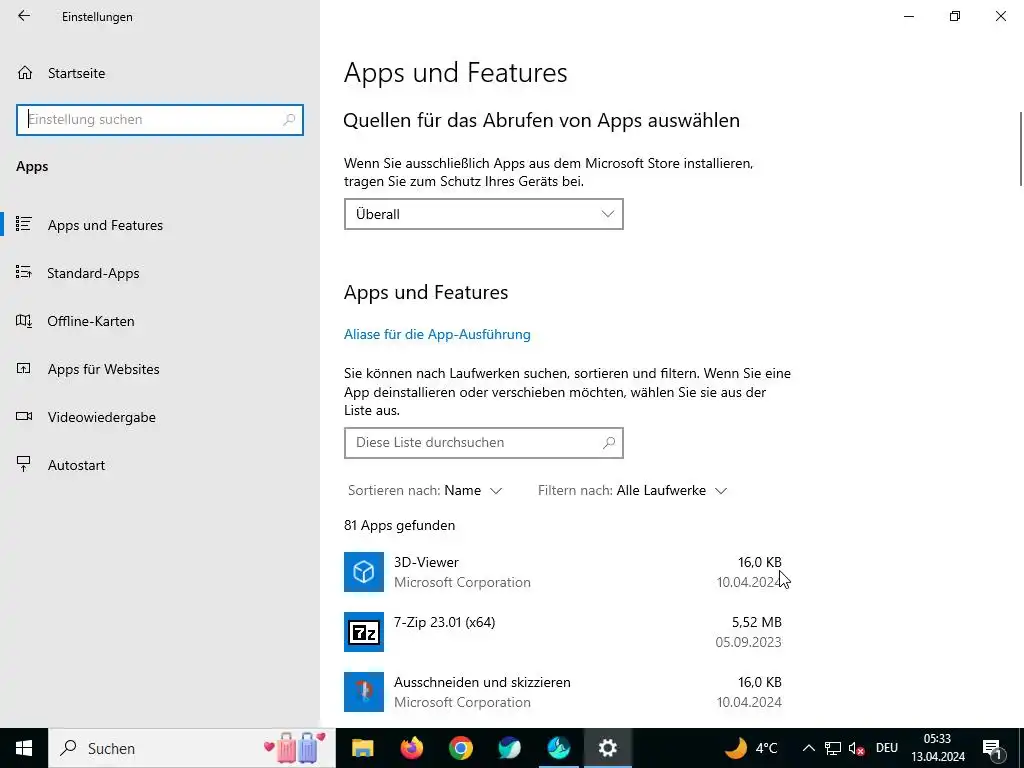Select Autostart in sidebar

(x=76, y=465)
